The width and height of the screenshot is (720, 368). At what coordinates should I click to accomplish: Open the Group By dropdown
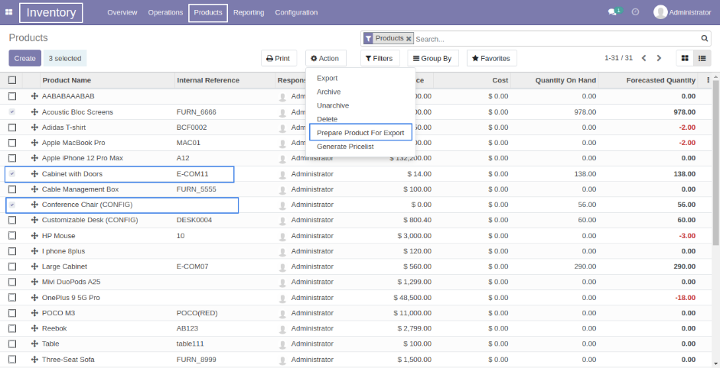(x=433, y=58)
